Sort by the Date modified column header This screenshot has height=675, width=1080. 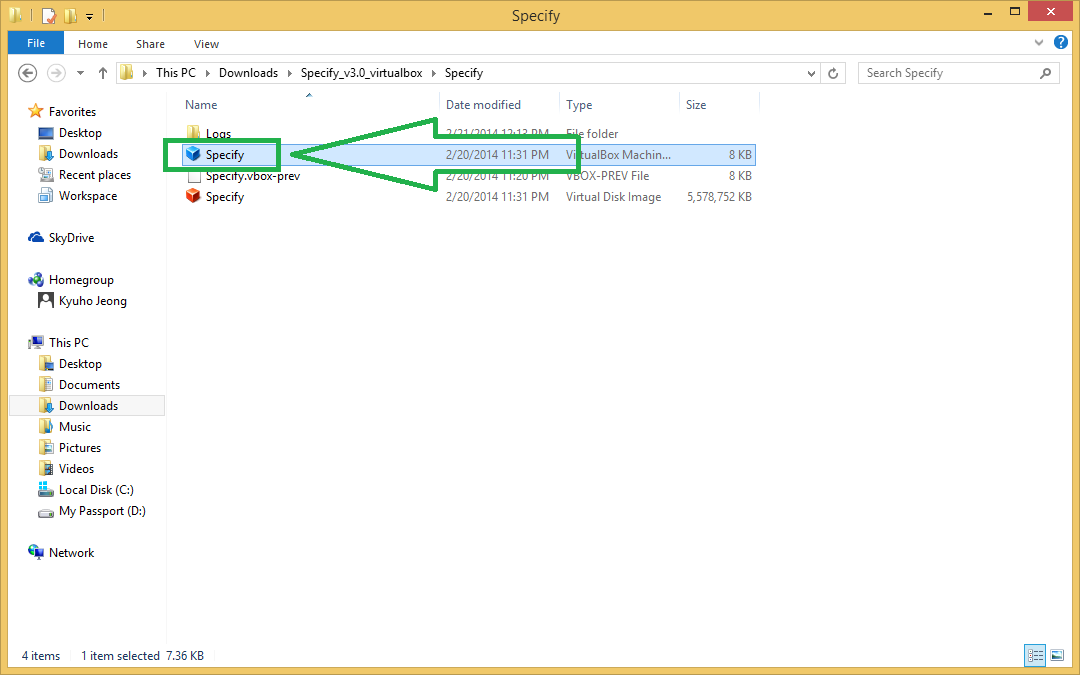(x=483, y=105)
